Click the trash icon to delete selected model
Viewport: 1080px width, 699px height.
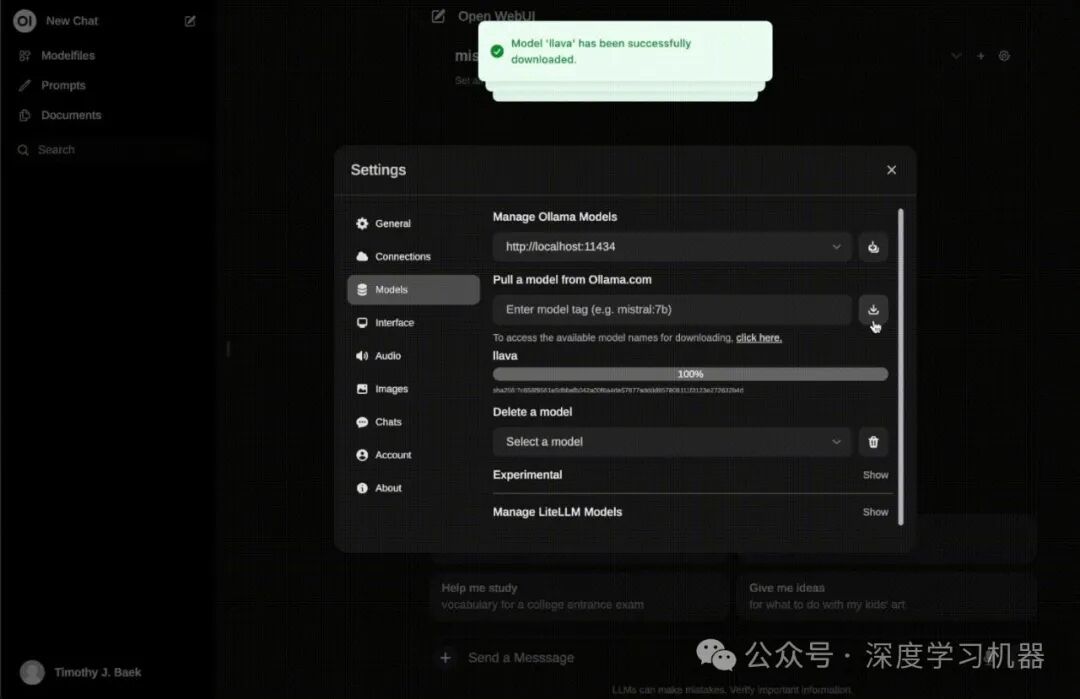pyautogui.click(x=873, y=441)
